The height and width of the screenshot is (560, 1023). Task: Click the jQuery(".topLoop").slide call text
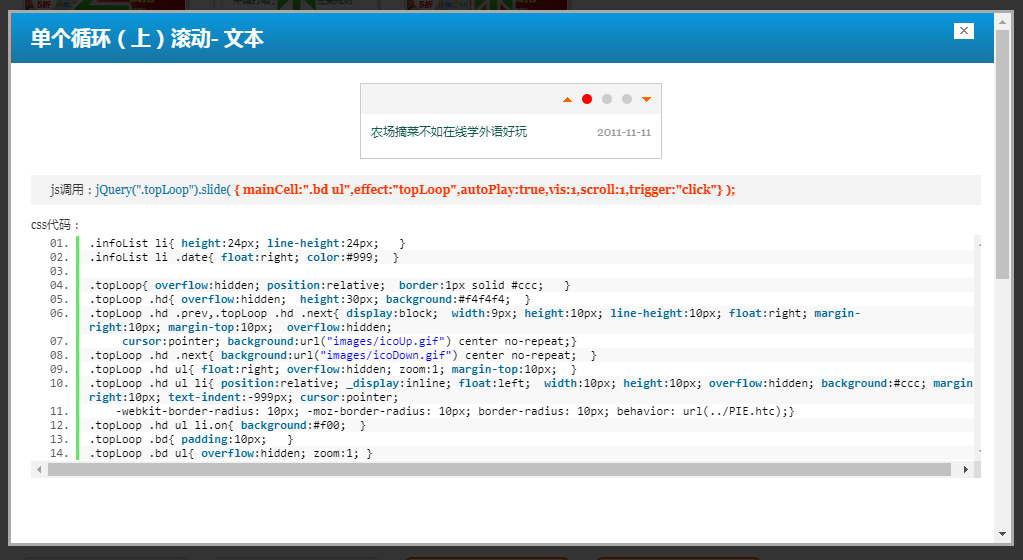[x=163, y=190]
